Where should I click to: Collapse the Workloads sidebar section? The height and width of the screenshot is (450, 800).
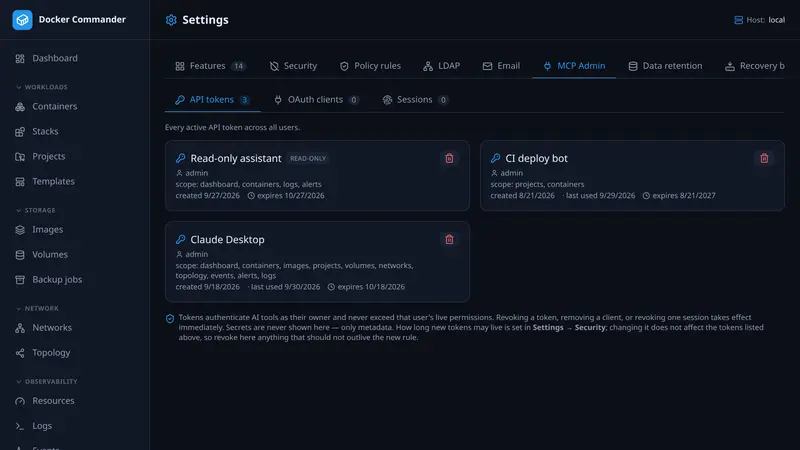[x=41, y=87]
